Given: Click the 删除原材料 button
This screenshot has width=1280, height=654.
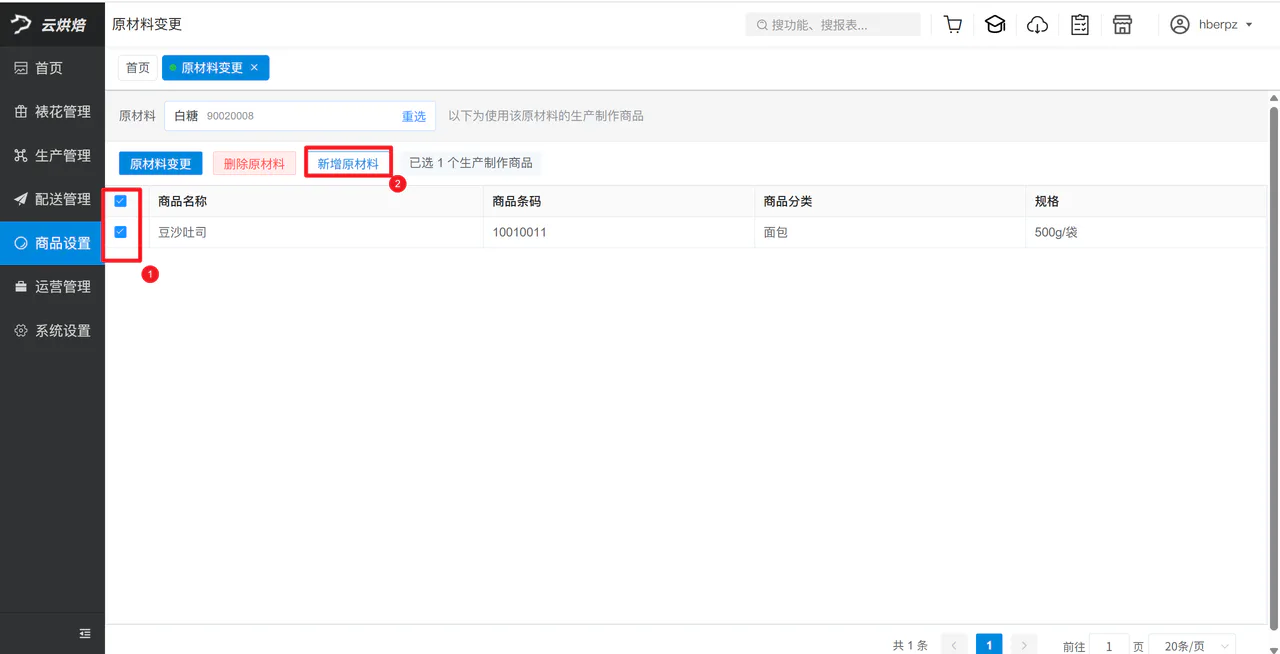Looking at the screenshot, I should pyautogui.click(x=254, y=164).
